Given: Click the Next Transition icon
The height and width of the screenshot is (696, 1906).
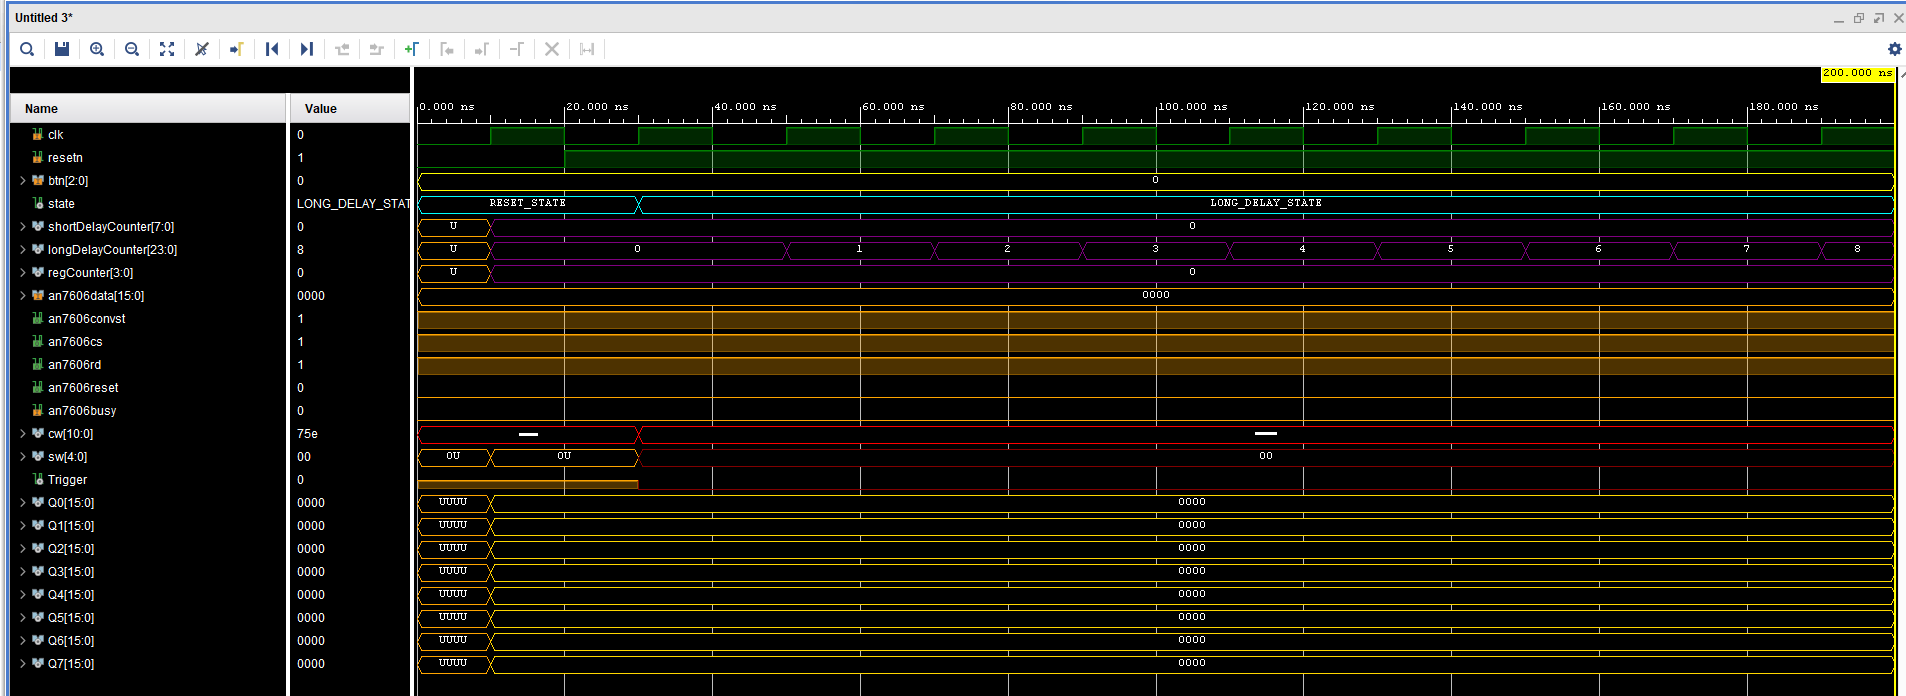Looking at the screenshot, I should pos(377,49).
